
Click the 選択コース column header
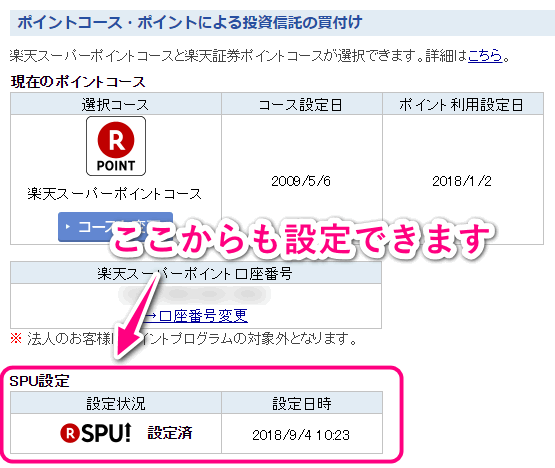116,104
